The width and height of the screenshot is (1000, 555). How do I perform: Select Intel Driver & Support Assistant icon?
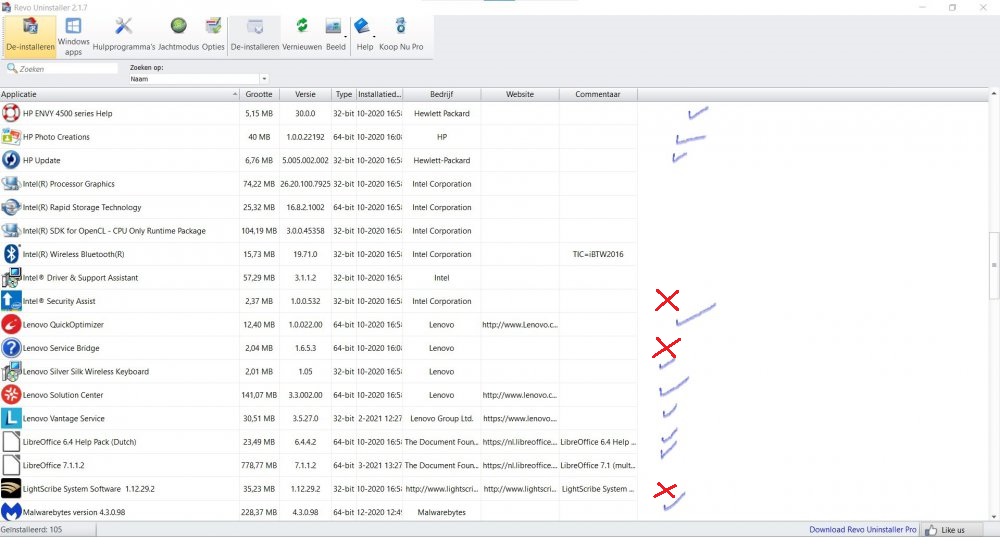pyautogui.click(x=11, y=278)
